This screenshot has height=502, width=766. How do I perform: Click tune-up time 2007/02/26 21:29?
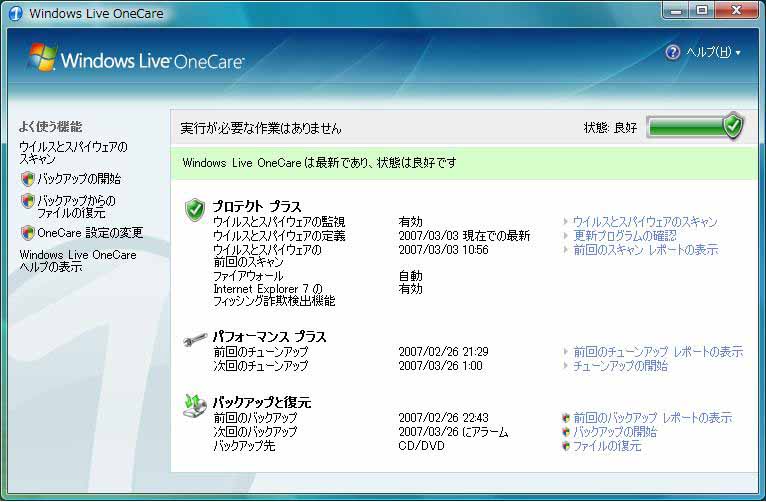tap(444, 352)
